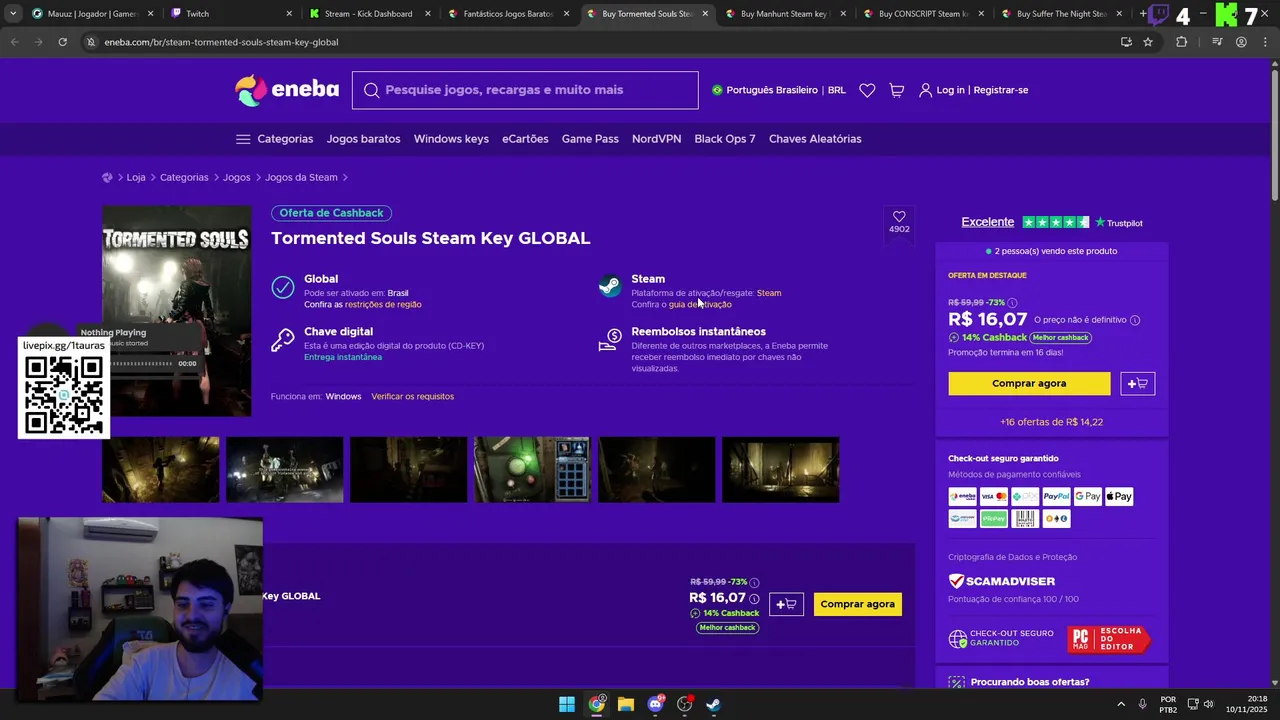Image resolution: width=1280 pixels, height=720 pixels.
Task: Open the NordVPN menu item
Action: (x=656, y=139)
